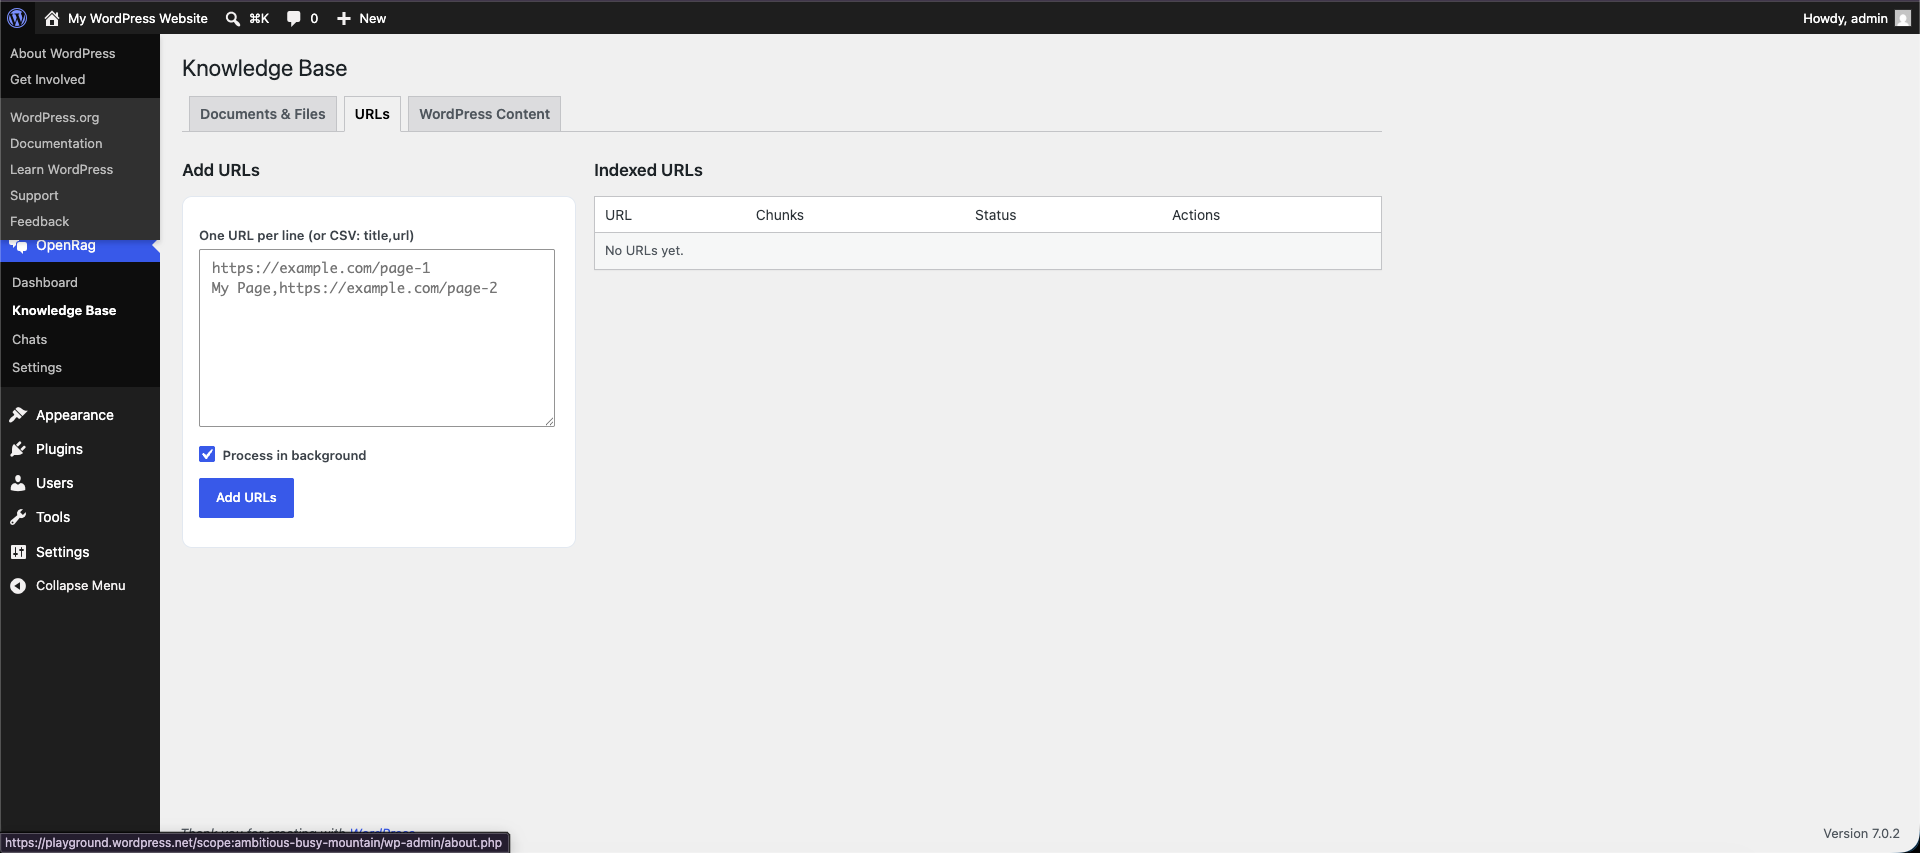This screenshot has width=1920, height=853.
Task: Open Plugins menu label
Action: click(59, 449)
